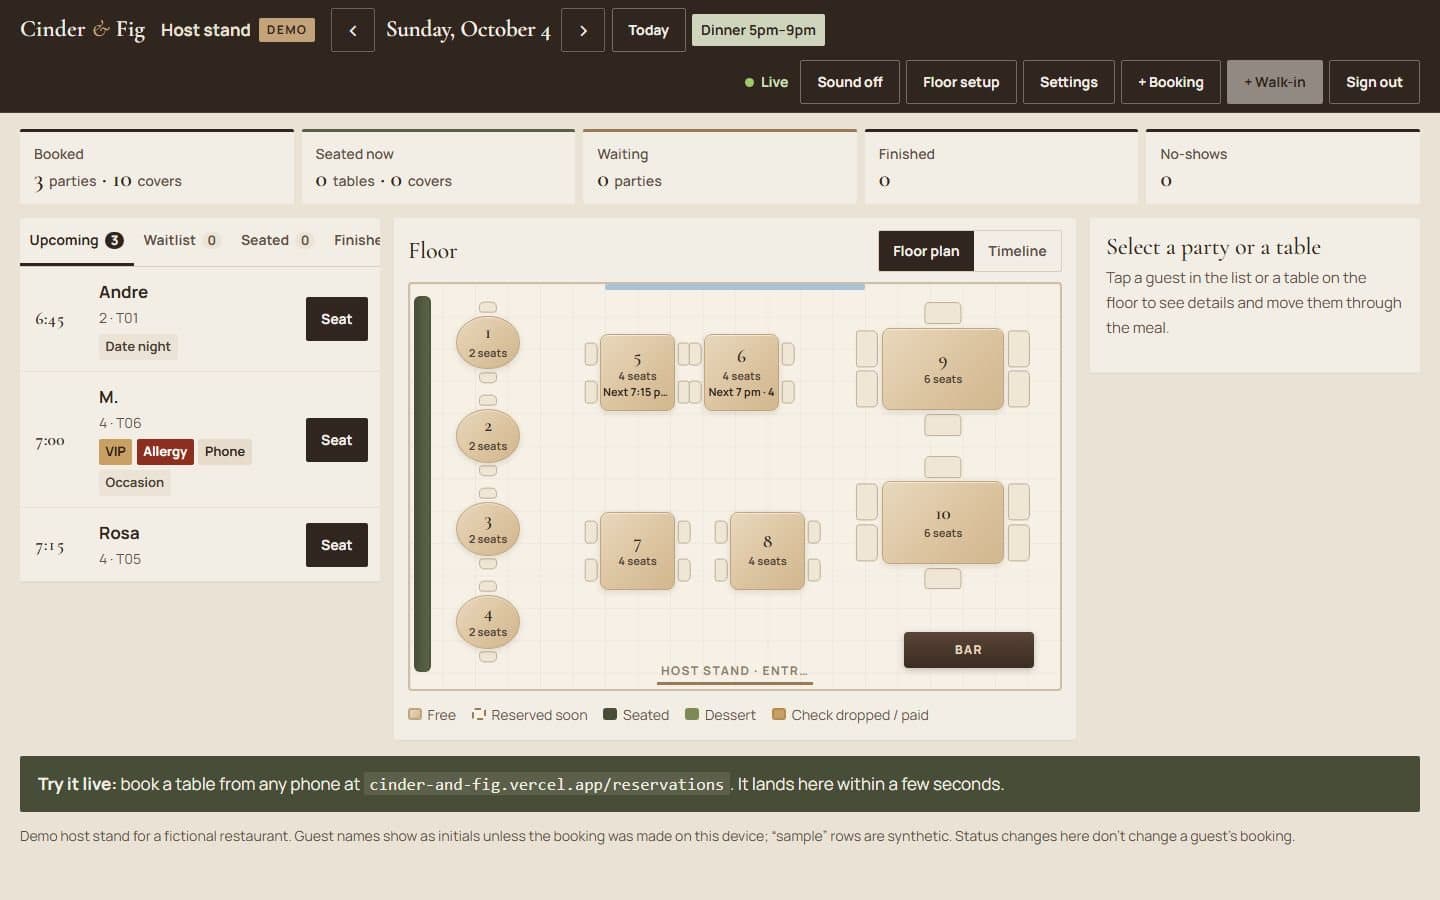Switch to the Upcoming tab
This screenshot has width=1440, height=900.
point(76,241)
